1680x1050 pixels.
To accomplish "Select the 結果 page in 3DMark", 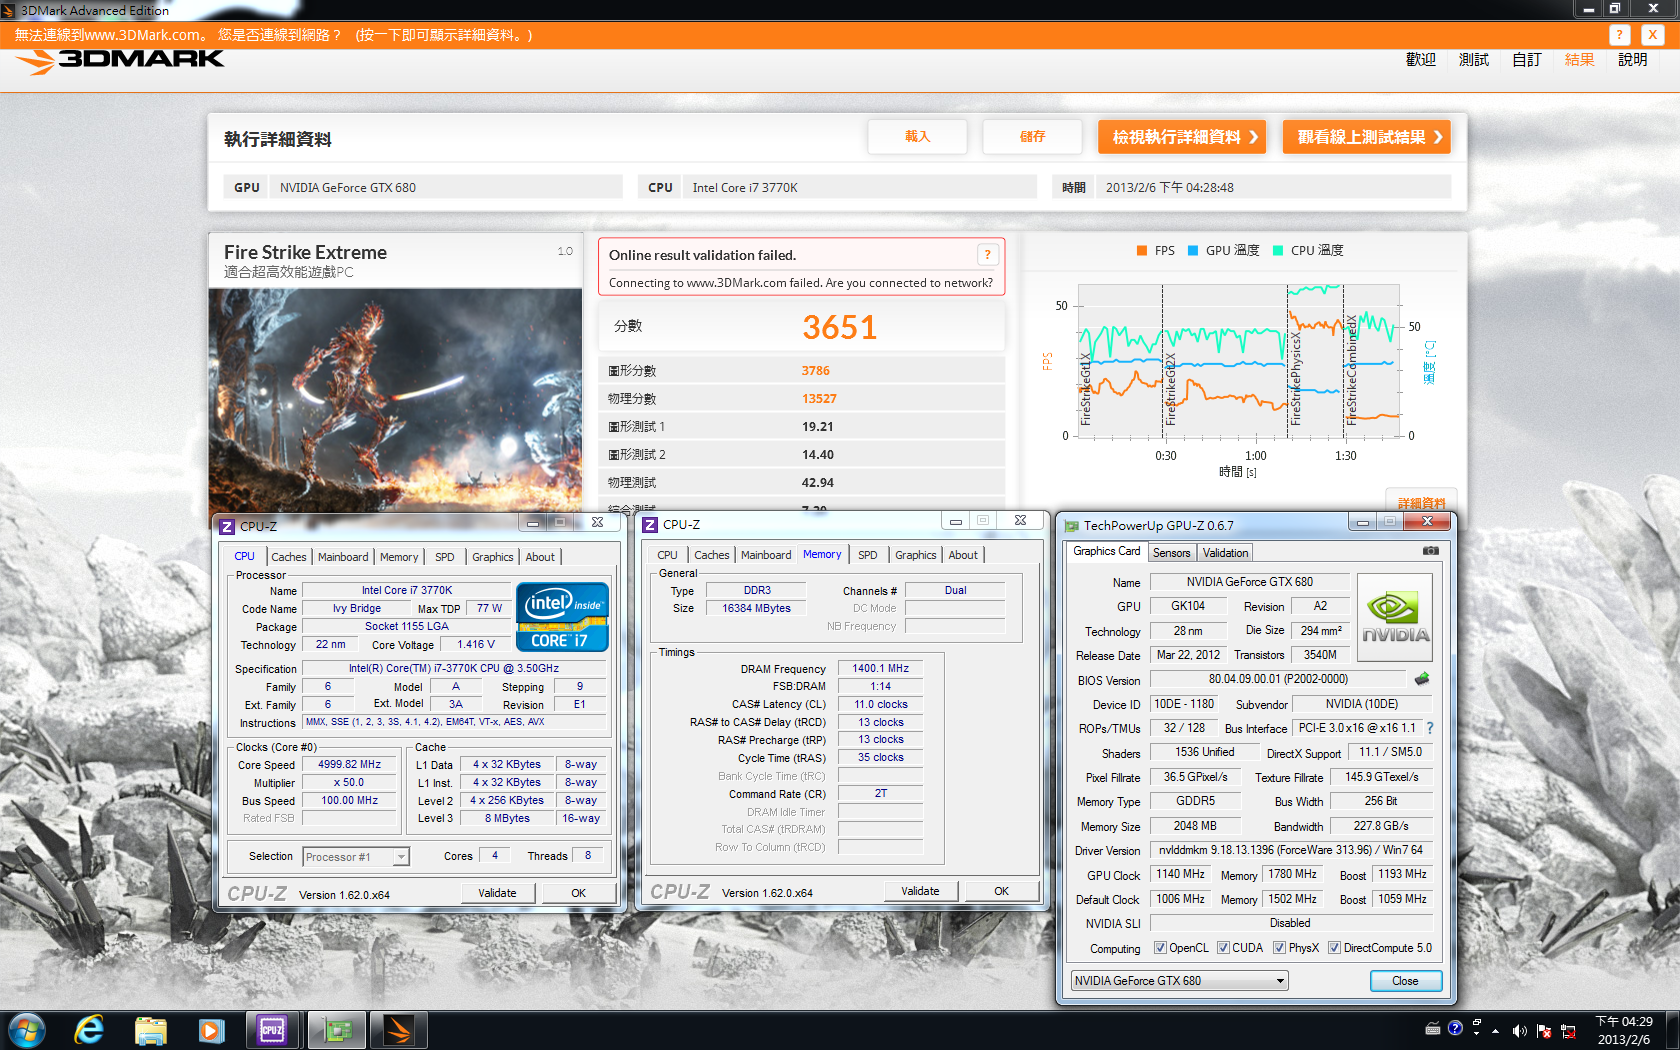I will pos(1579,60).
